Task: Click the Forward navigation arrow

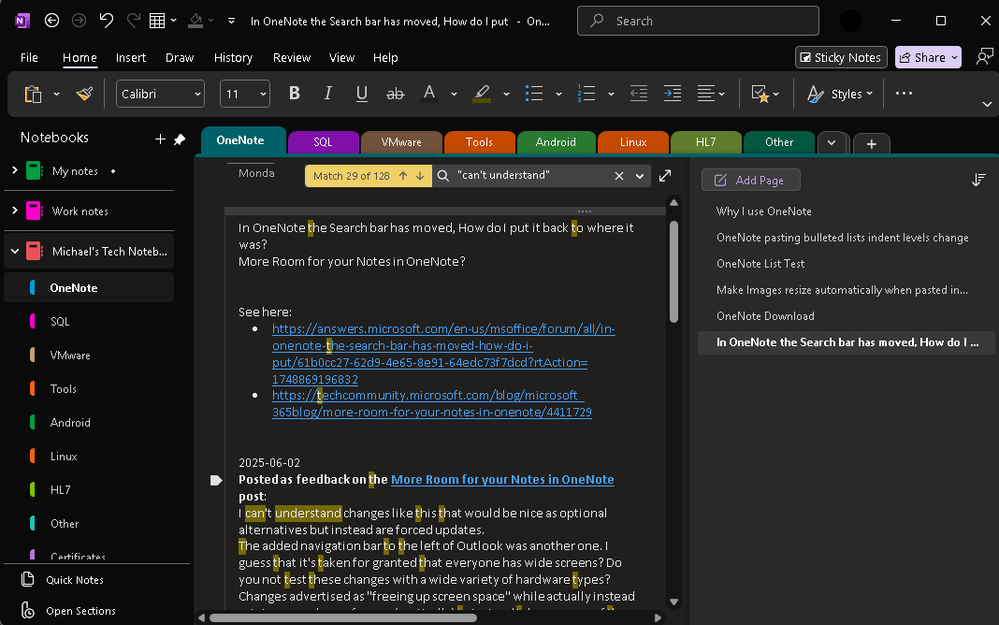Action: (x=79, y=20)
